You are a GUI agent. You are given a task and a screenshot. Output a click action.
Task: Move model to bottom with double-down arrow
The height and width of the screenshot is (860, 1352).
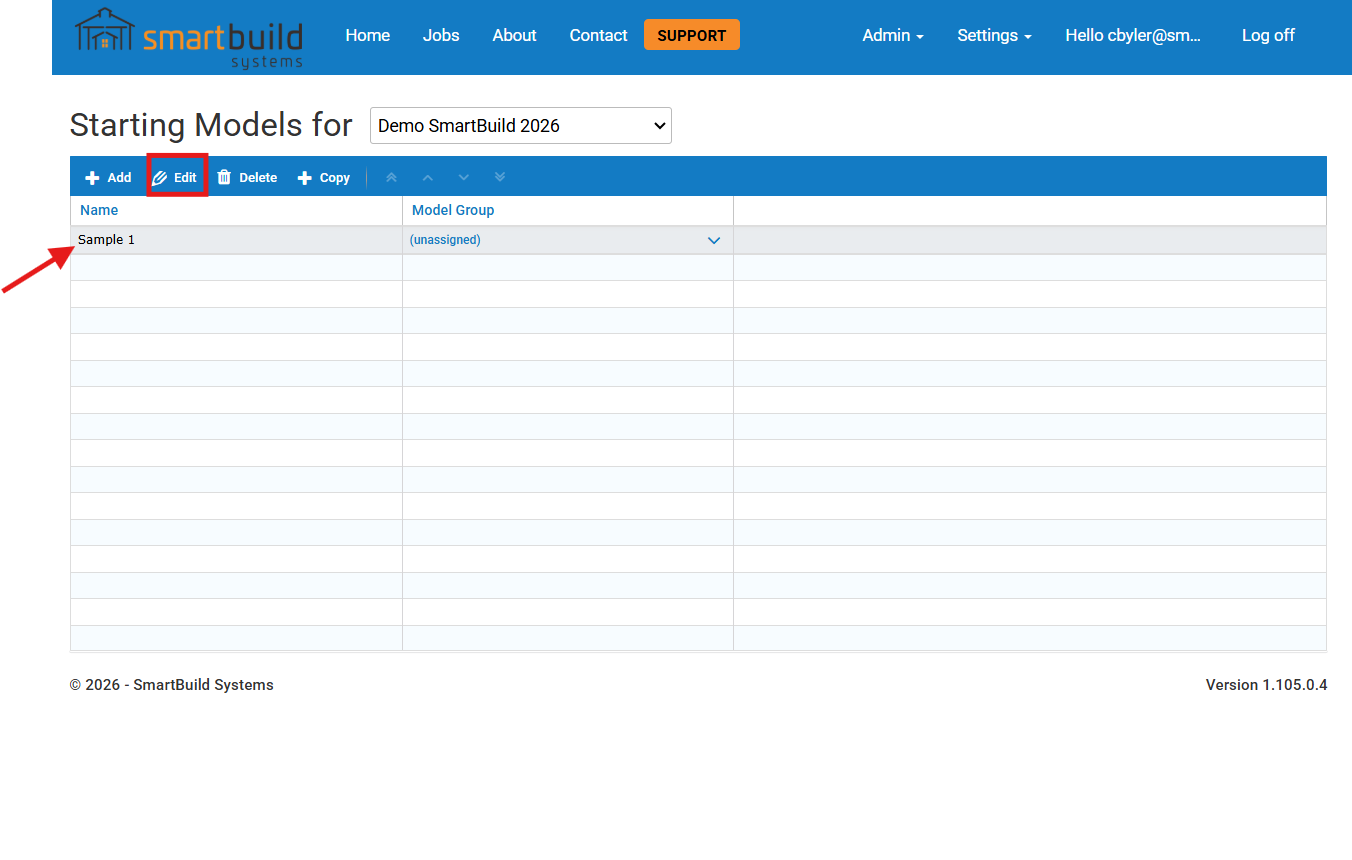click(500, 177)
